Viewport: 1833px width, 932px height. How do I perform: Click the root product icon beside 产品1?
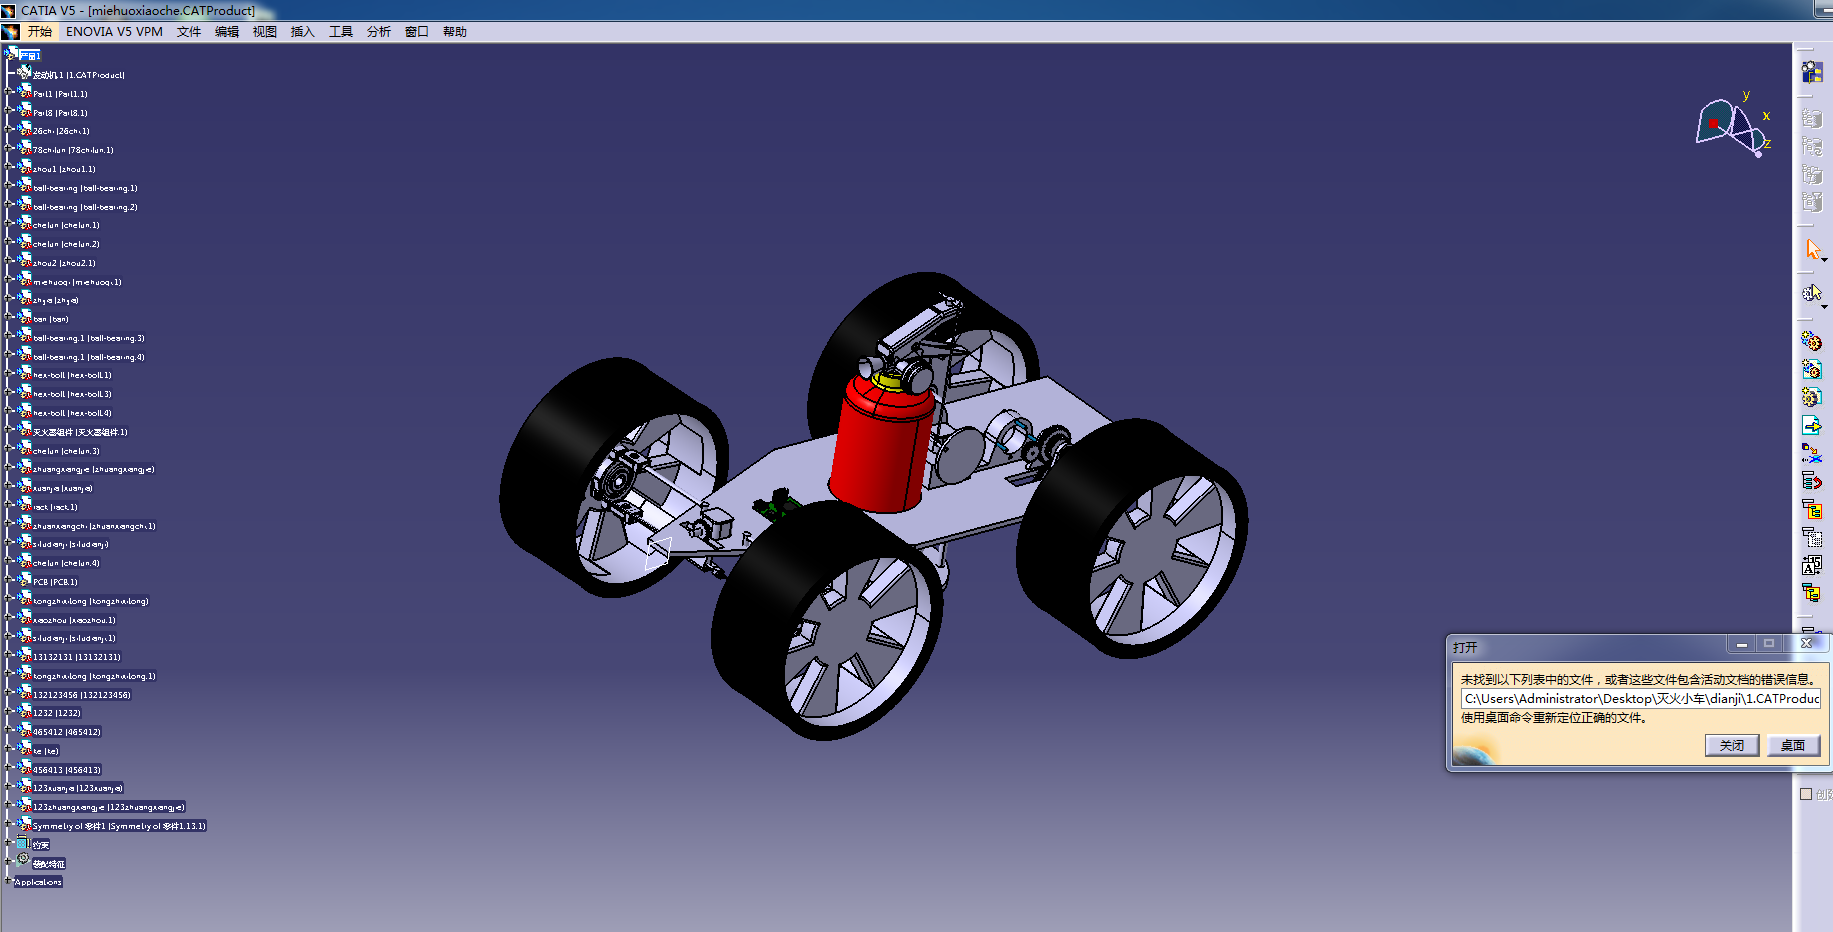pos(11,54)
